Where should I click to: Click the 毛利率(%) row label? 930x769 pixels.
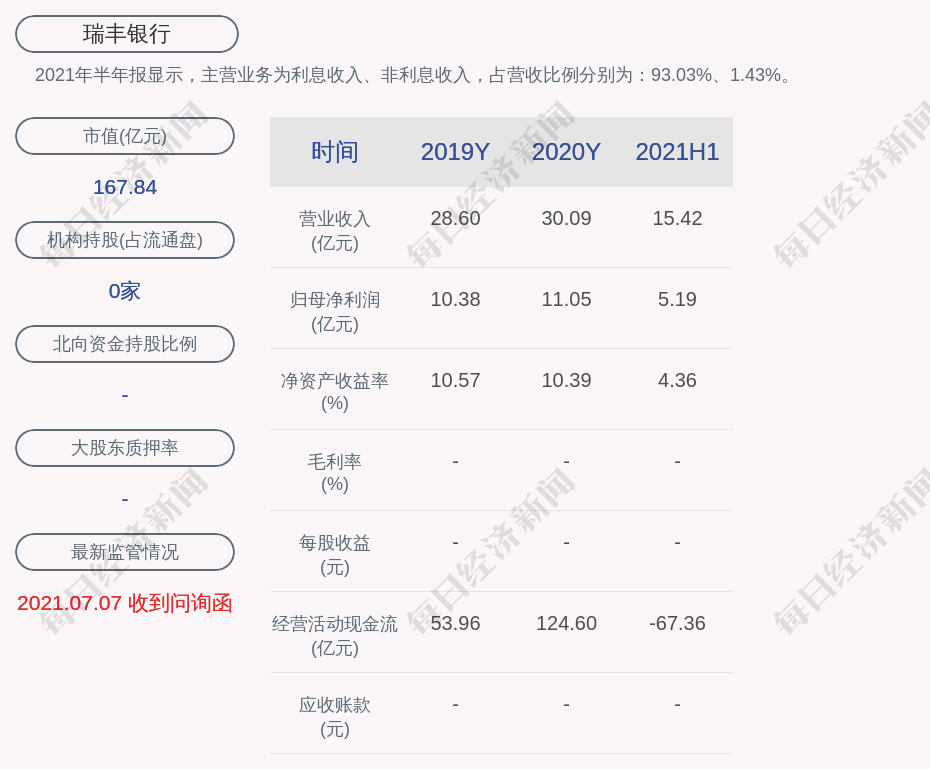pyautogui.click(x=335, y=473)
